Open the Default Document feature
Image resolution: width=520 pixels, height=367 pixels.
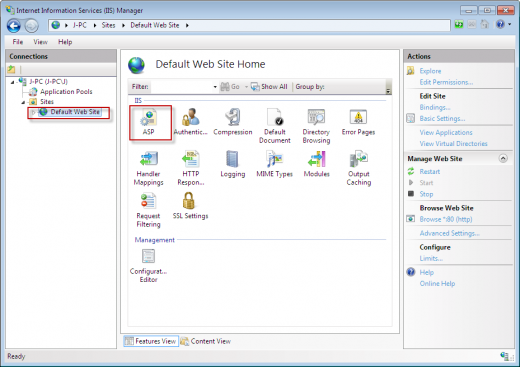(275, 126)
